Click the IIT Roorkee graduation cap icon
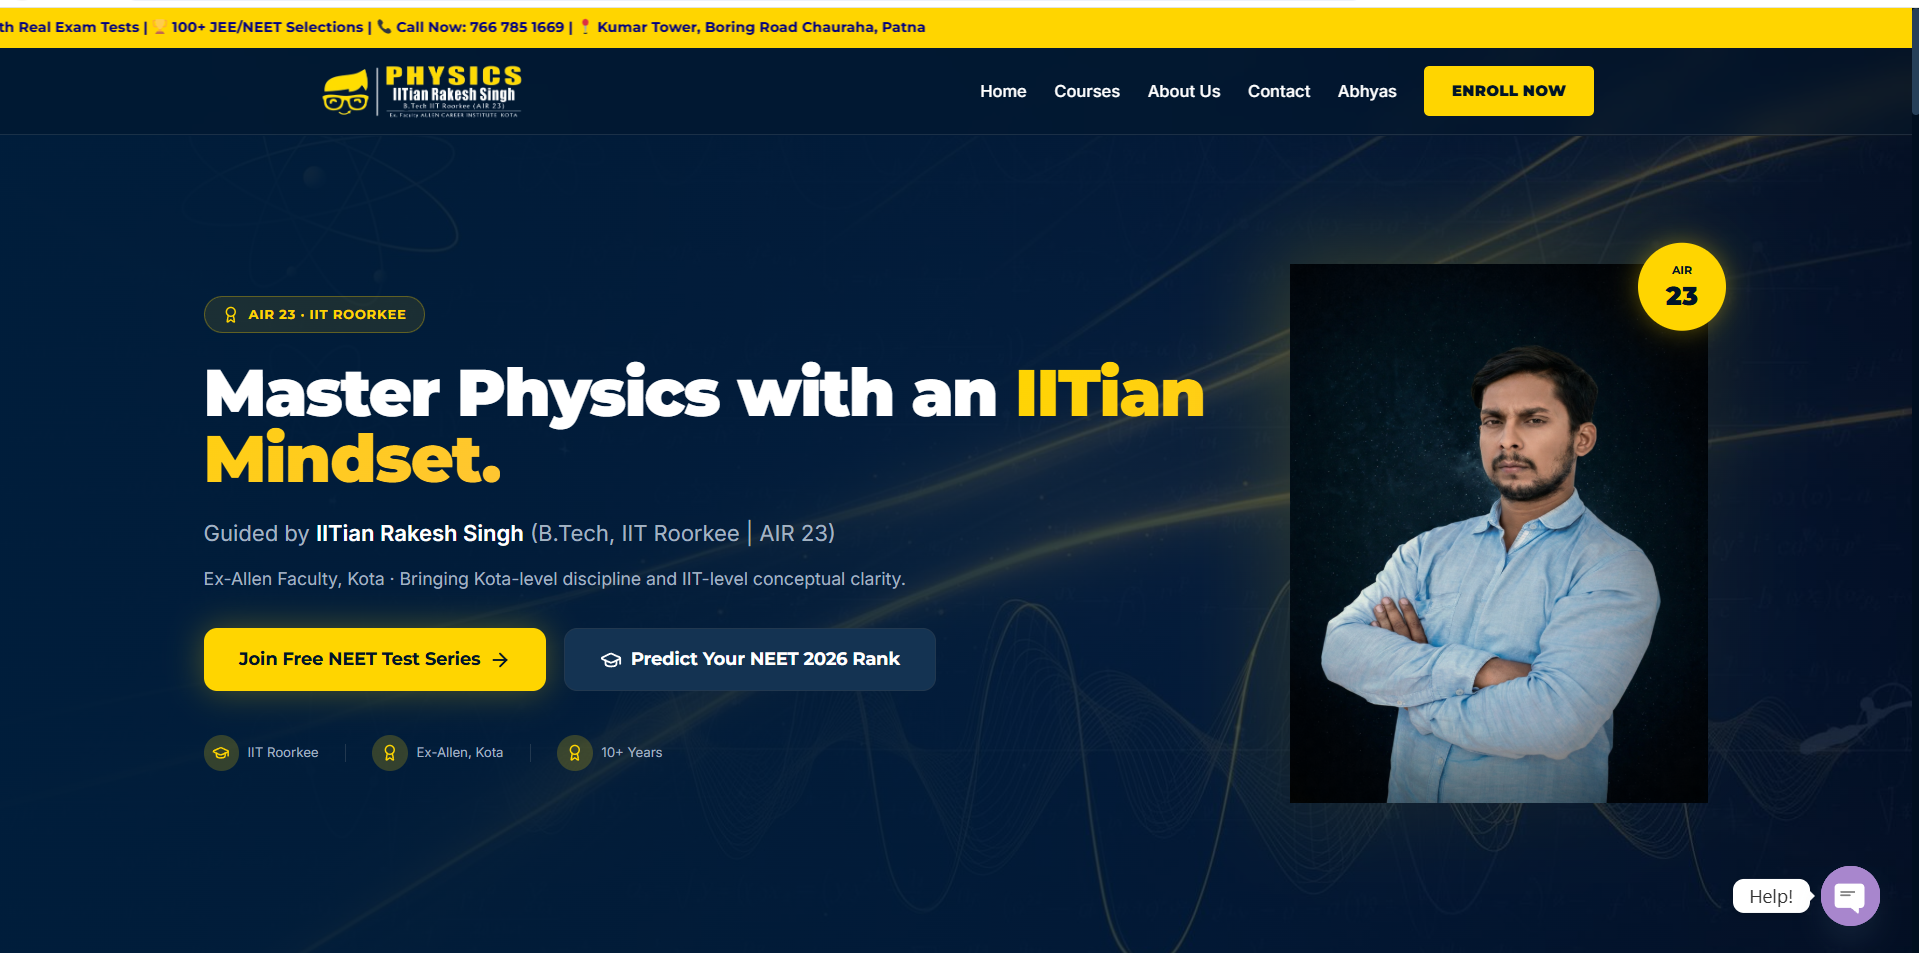This screenshot has width=1919, height=953. tap(221, 753)
